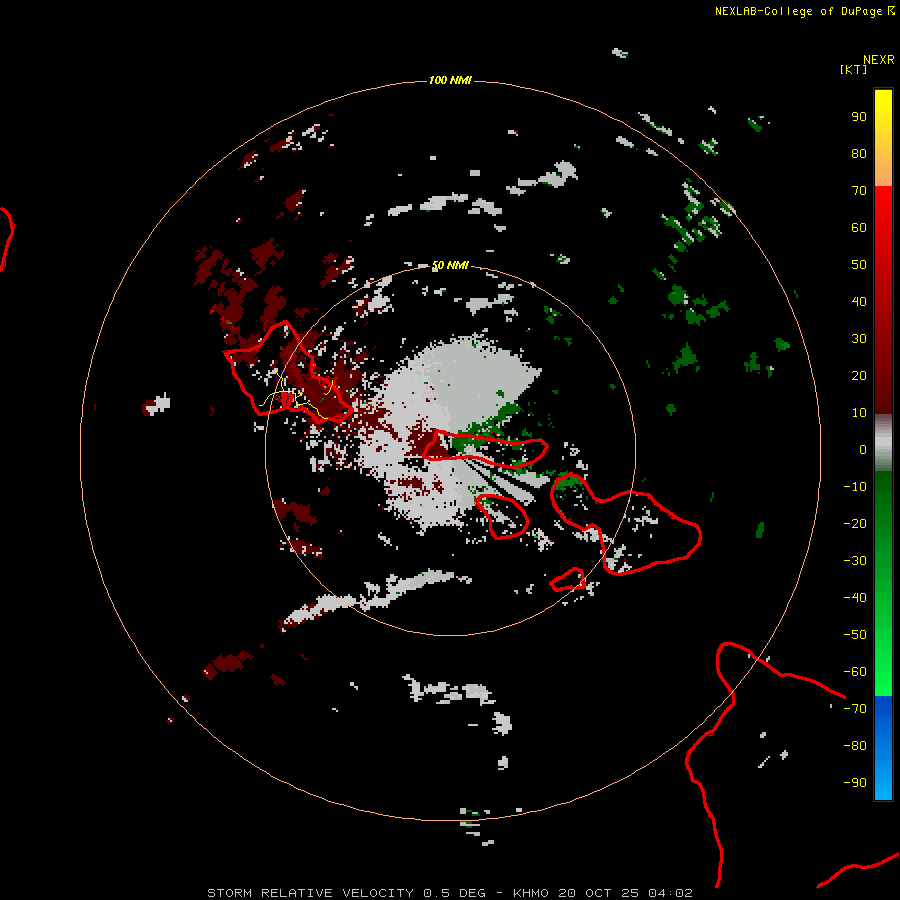
Task: Click the [KT] units label
Action: click(x=854, y=69)
